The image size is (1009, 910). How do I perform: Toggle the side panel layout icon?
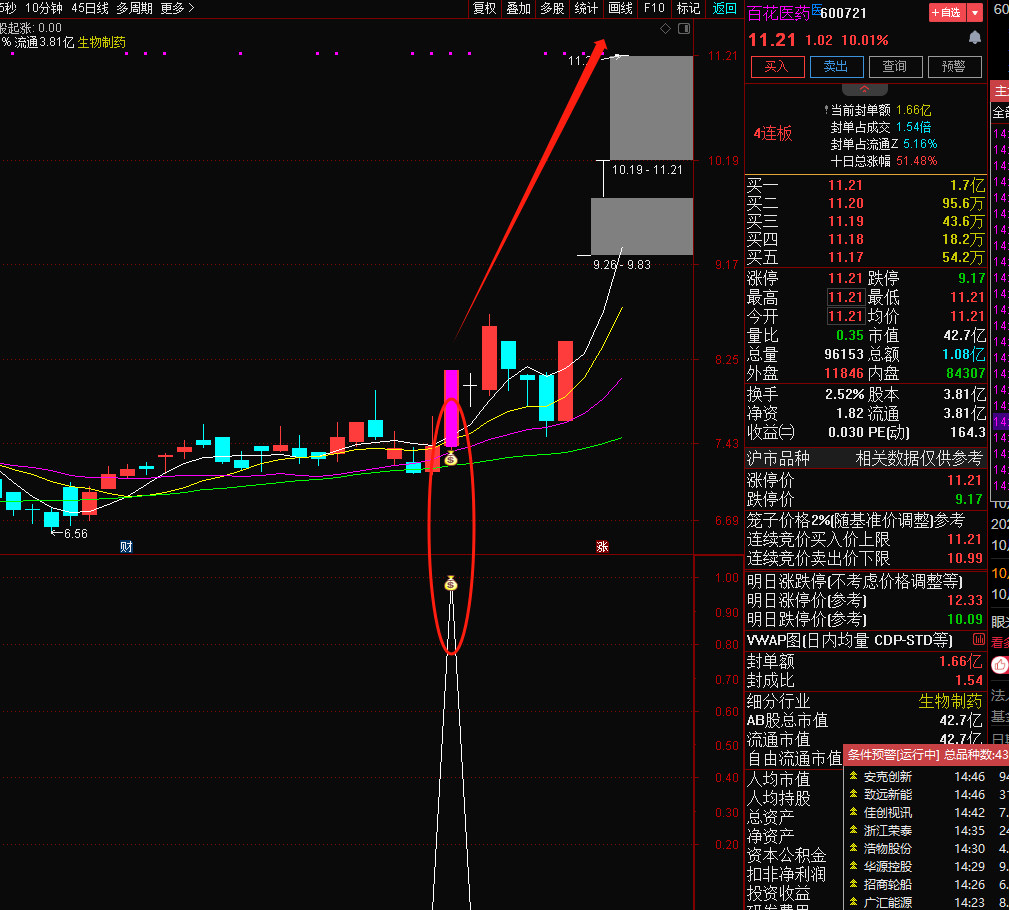[683, 30]
